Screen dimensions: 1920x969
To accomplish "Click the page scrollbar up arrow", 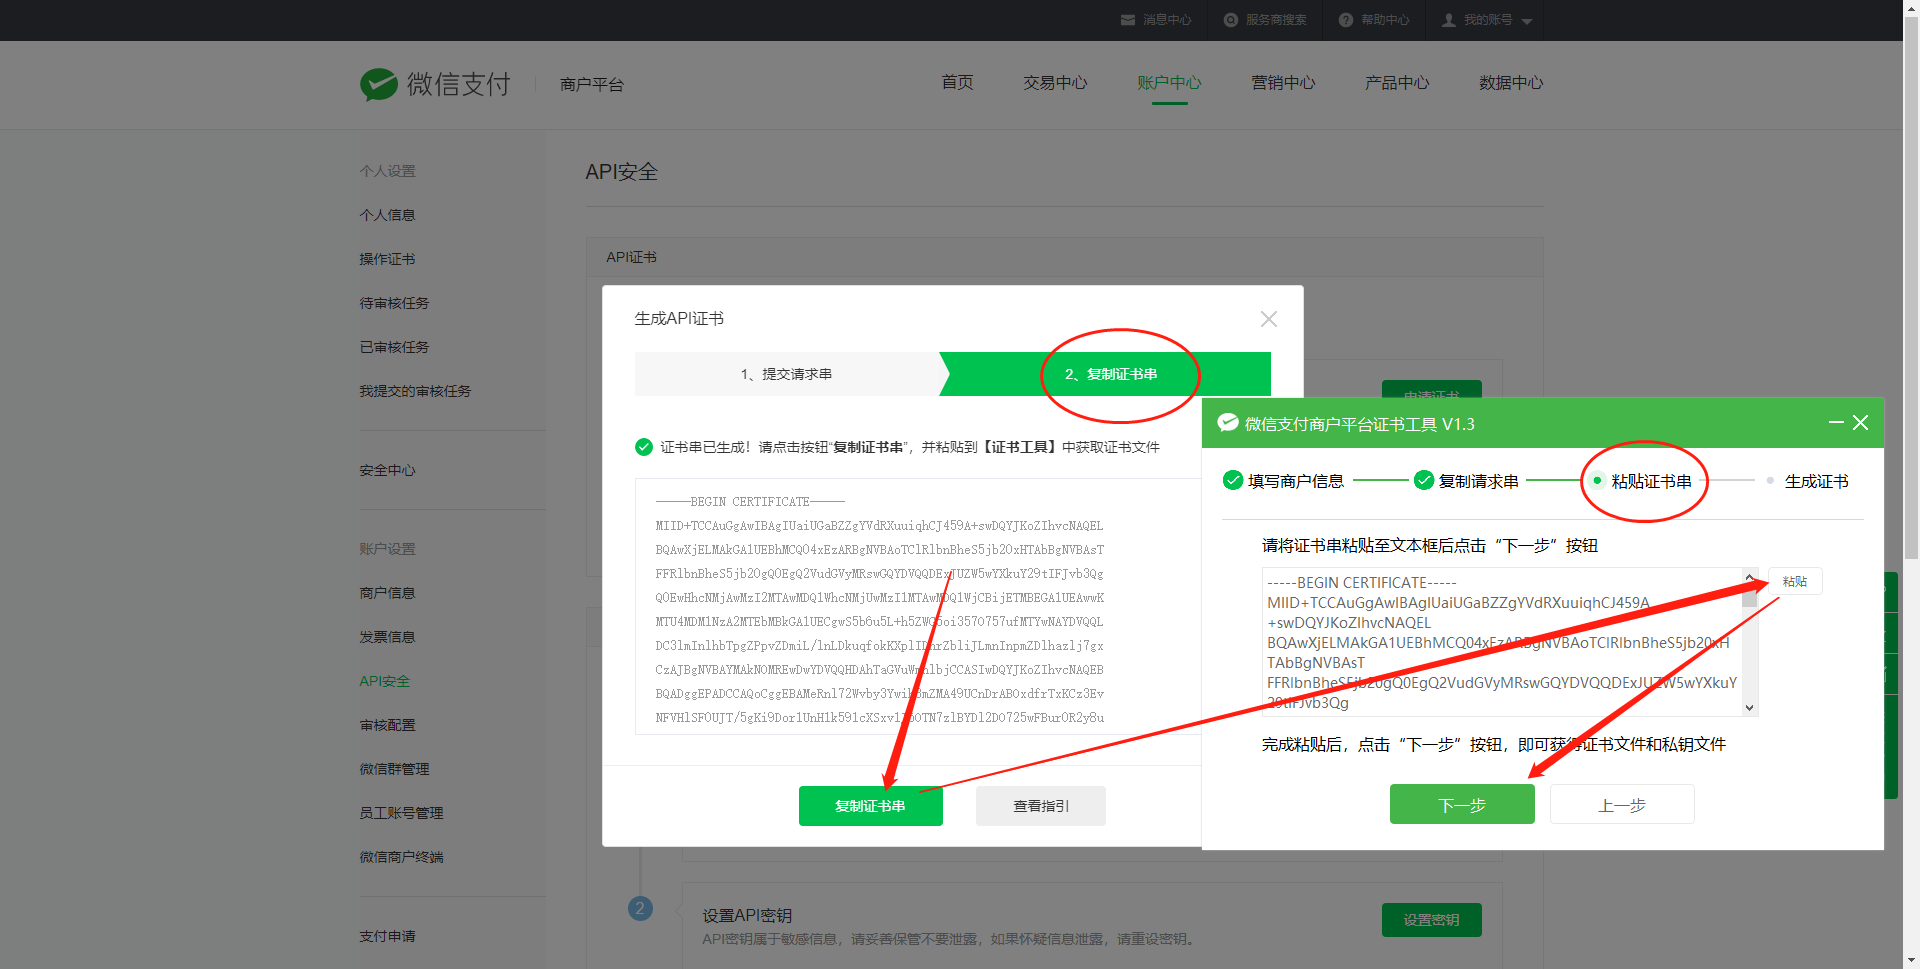I will click(x=1911, y=8).
